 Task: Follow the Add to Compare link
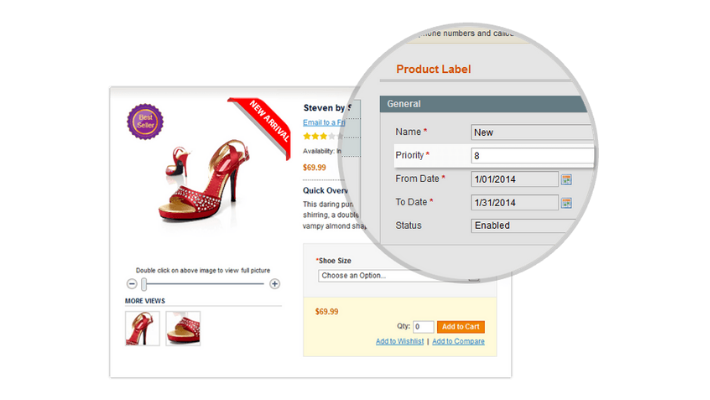(458, 342)
